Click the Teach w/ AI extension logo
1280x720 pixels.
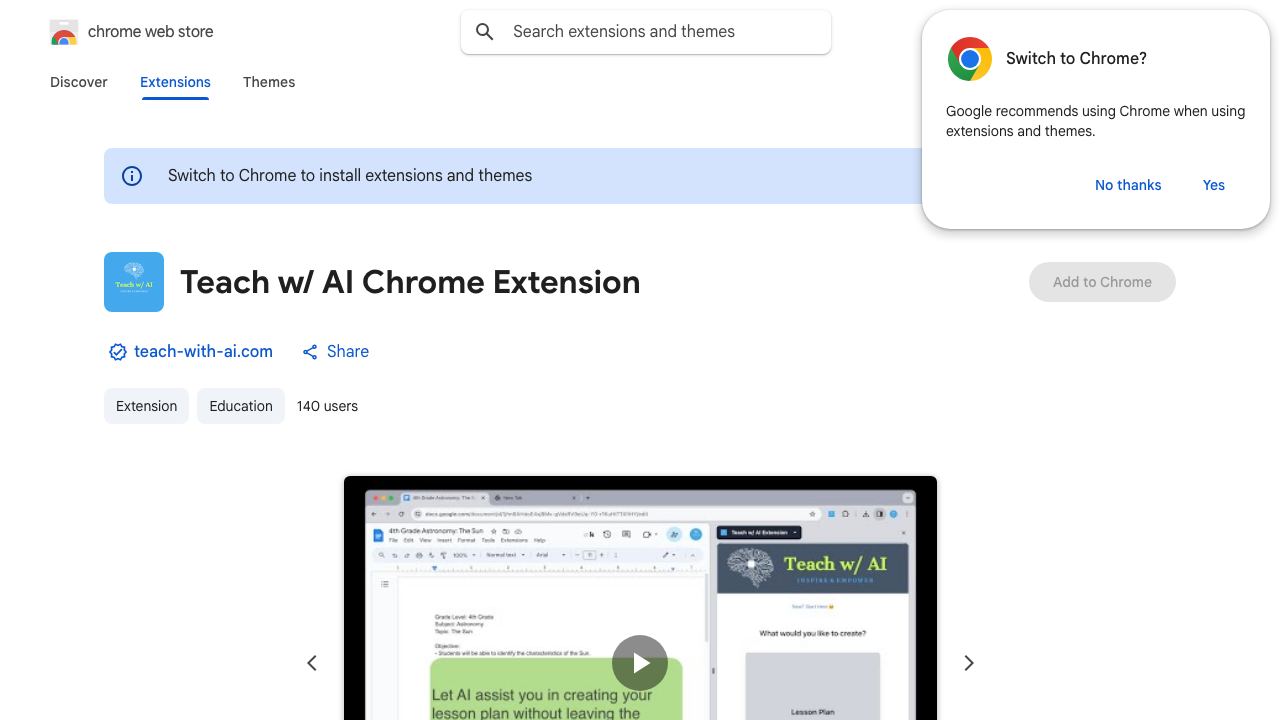pyautogui.click(x=134, y=282)
